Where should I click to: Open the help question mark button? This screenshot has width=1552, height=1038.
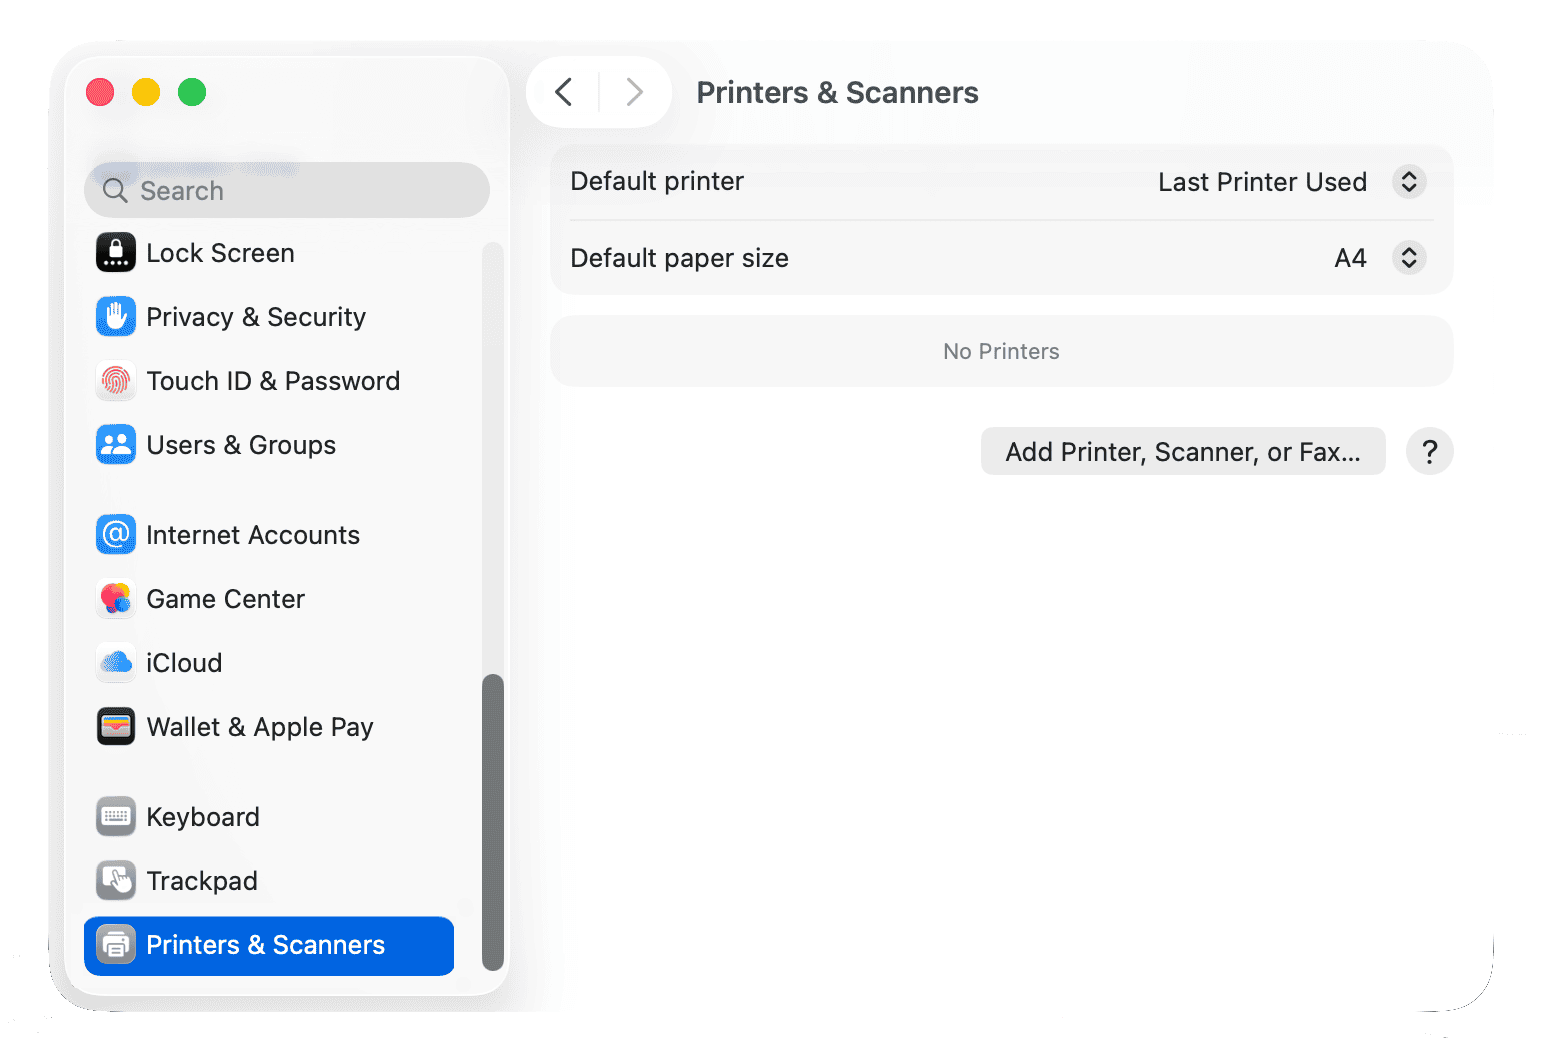[1429, 451]
